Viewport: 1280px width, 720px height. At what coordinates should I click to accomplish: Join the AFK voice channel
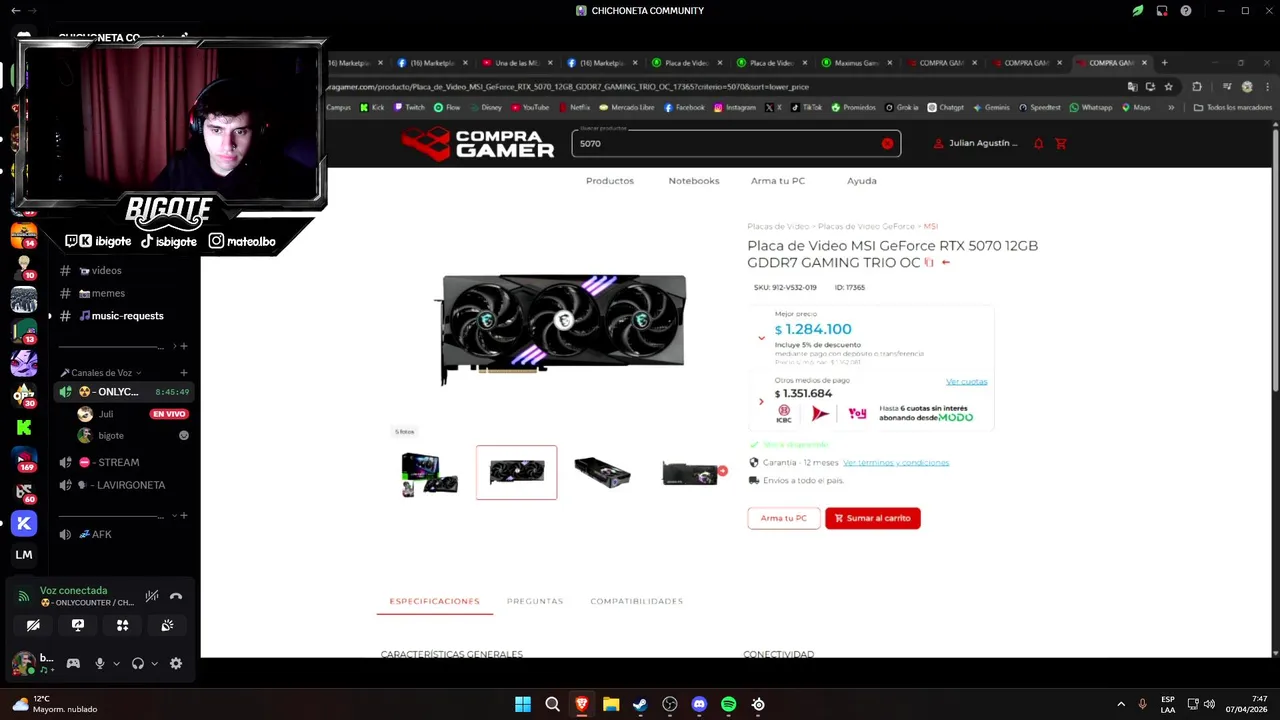(x=101, y=534)
